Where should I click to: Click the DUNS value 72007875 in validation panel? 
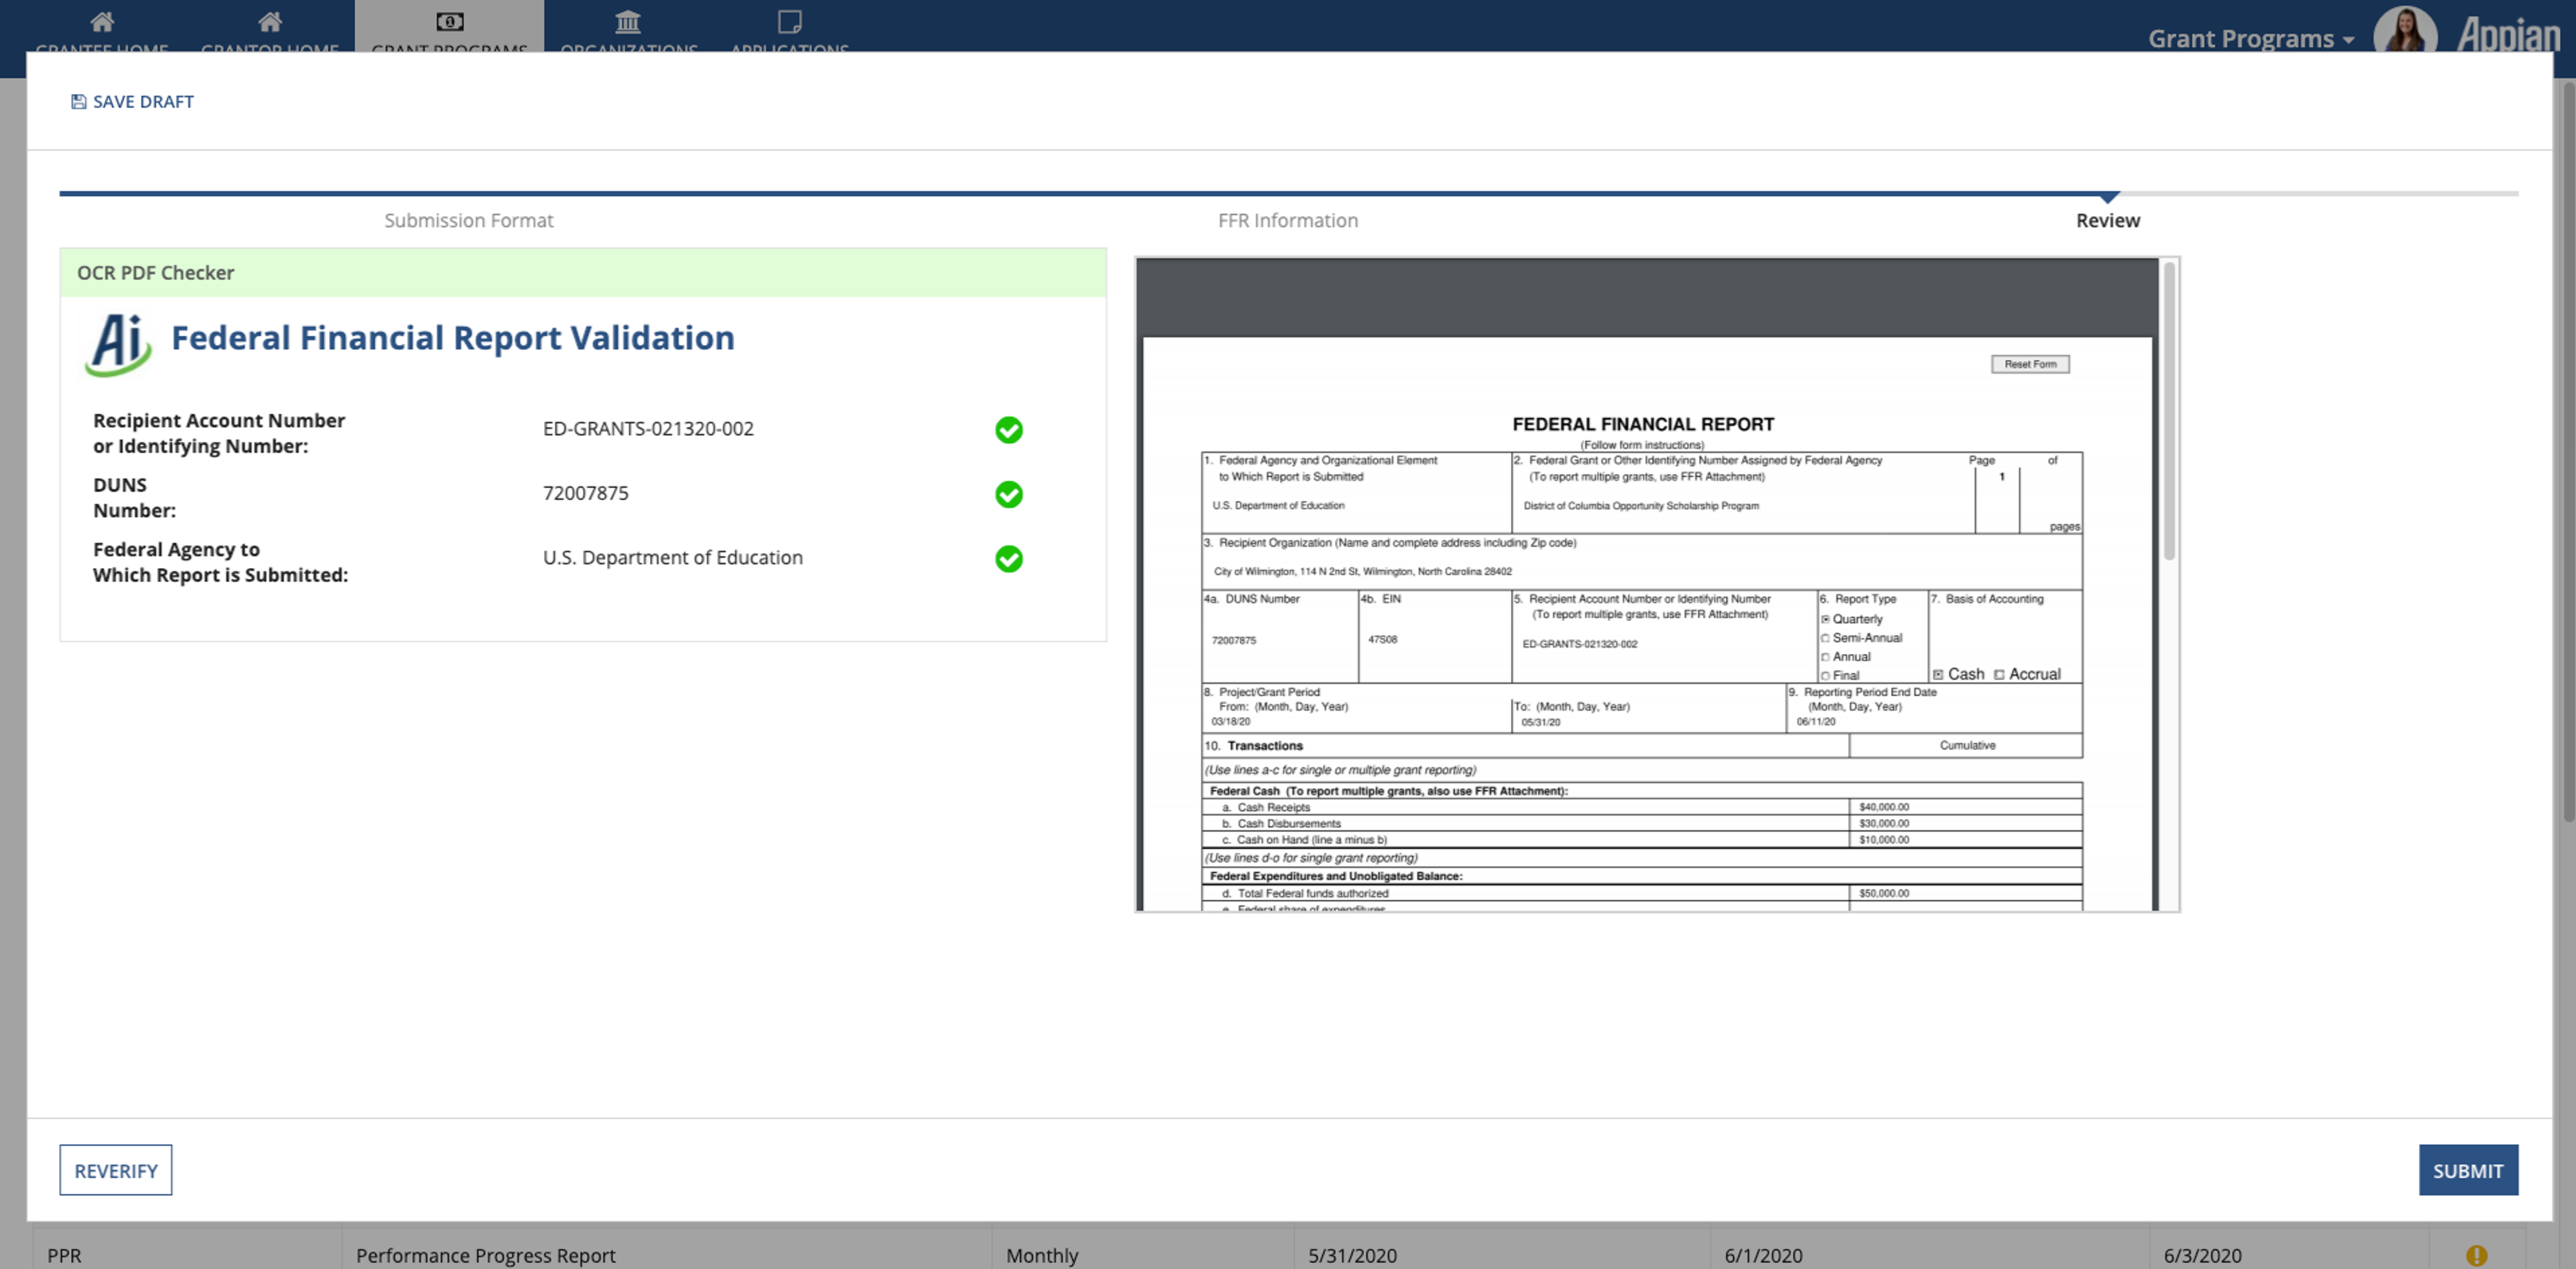tap(586, 493)
